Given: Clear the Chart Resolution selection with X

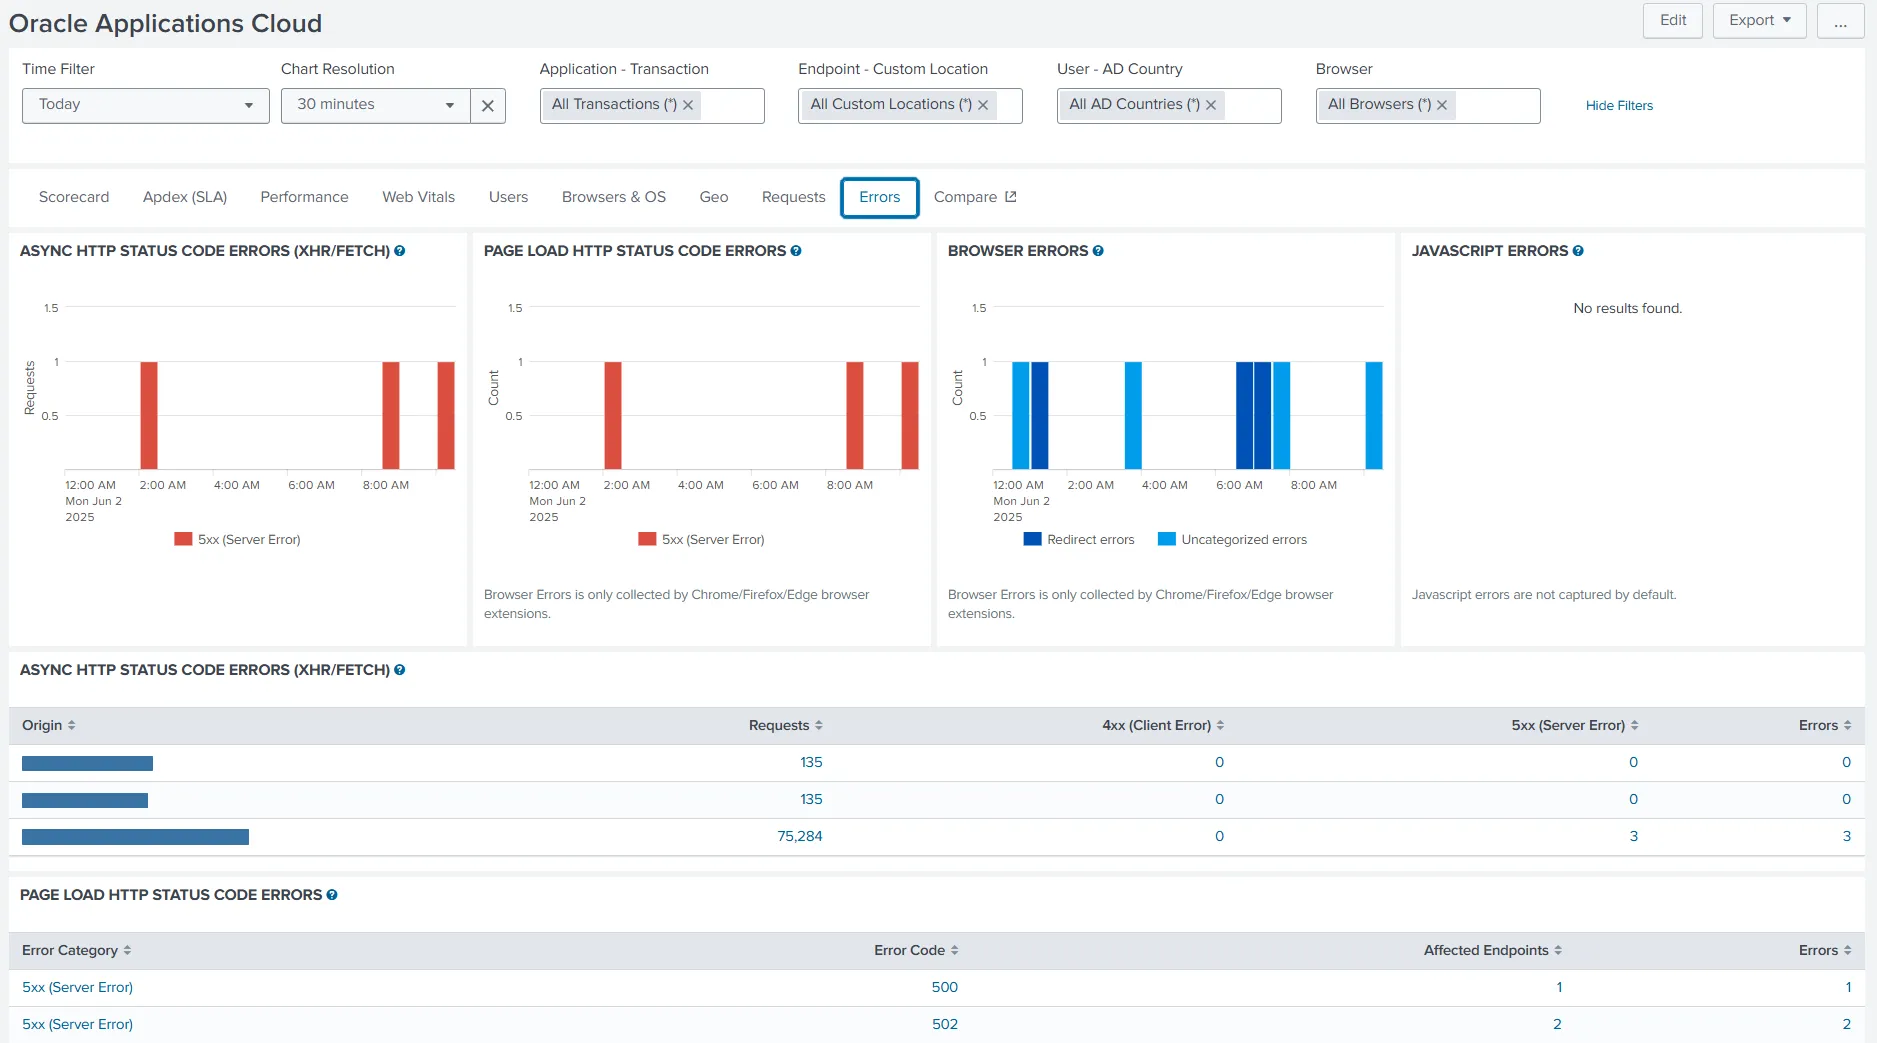Looking at the screenshot, I should (488, 106).
